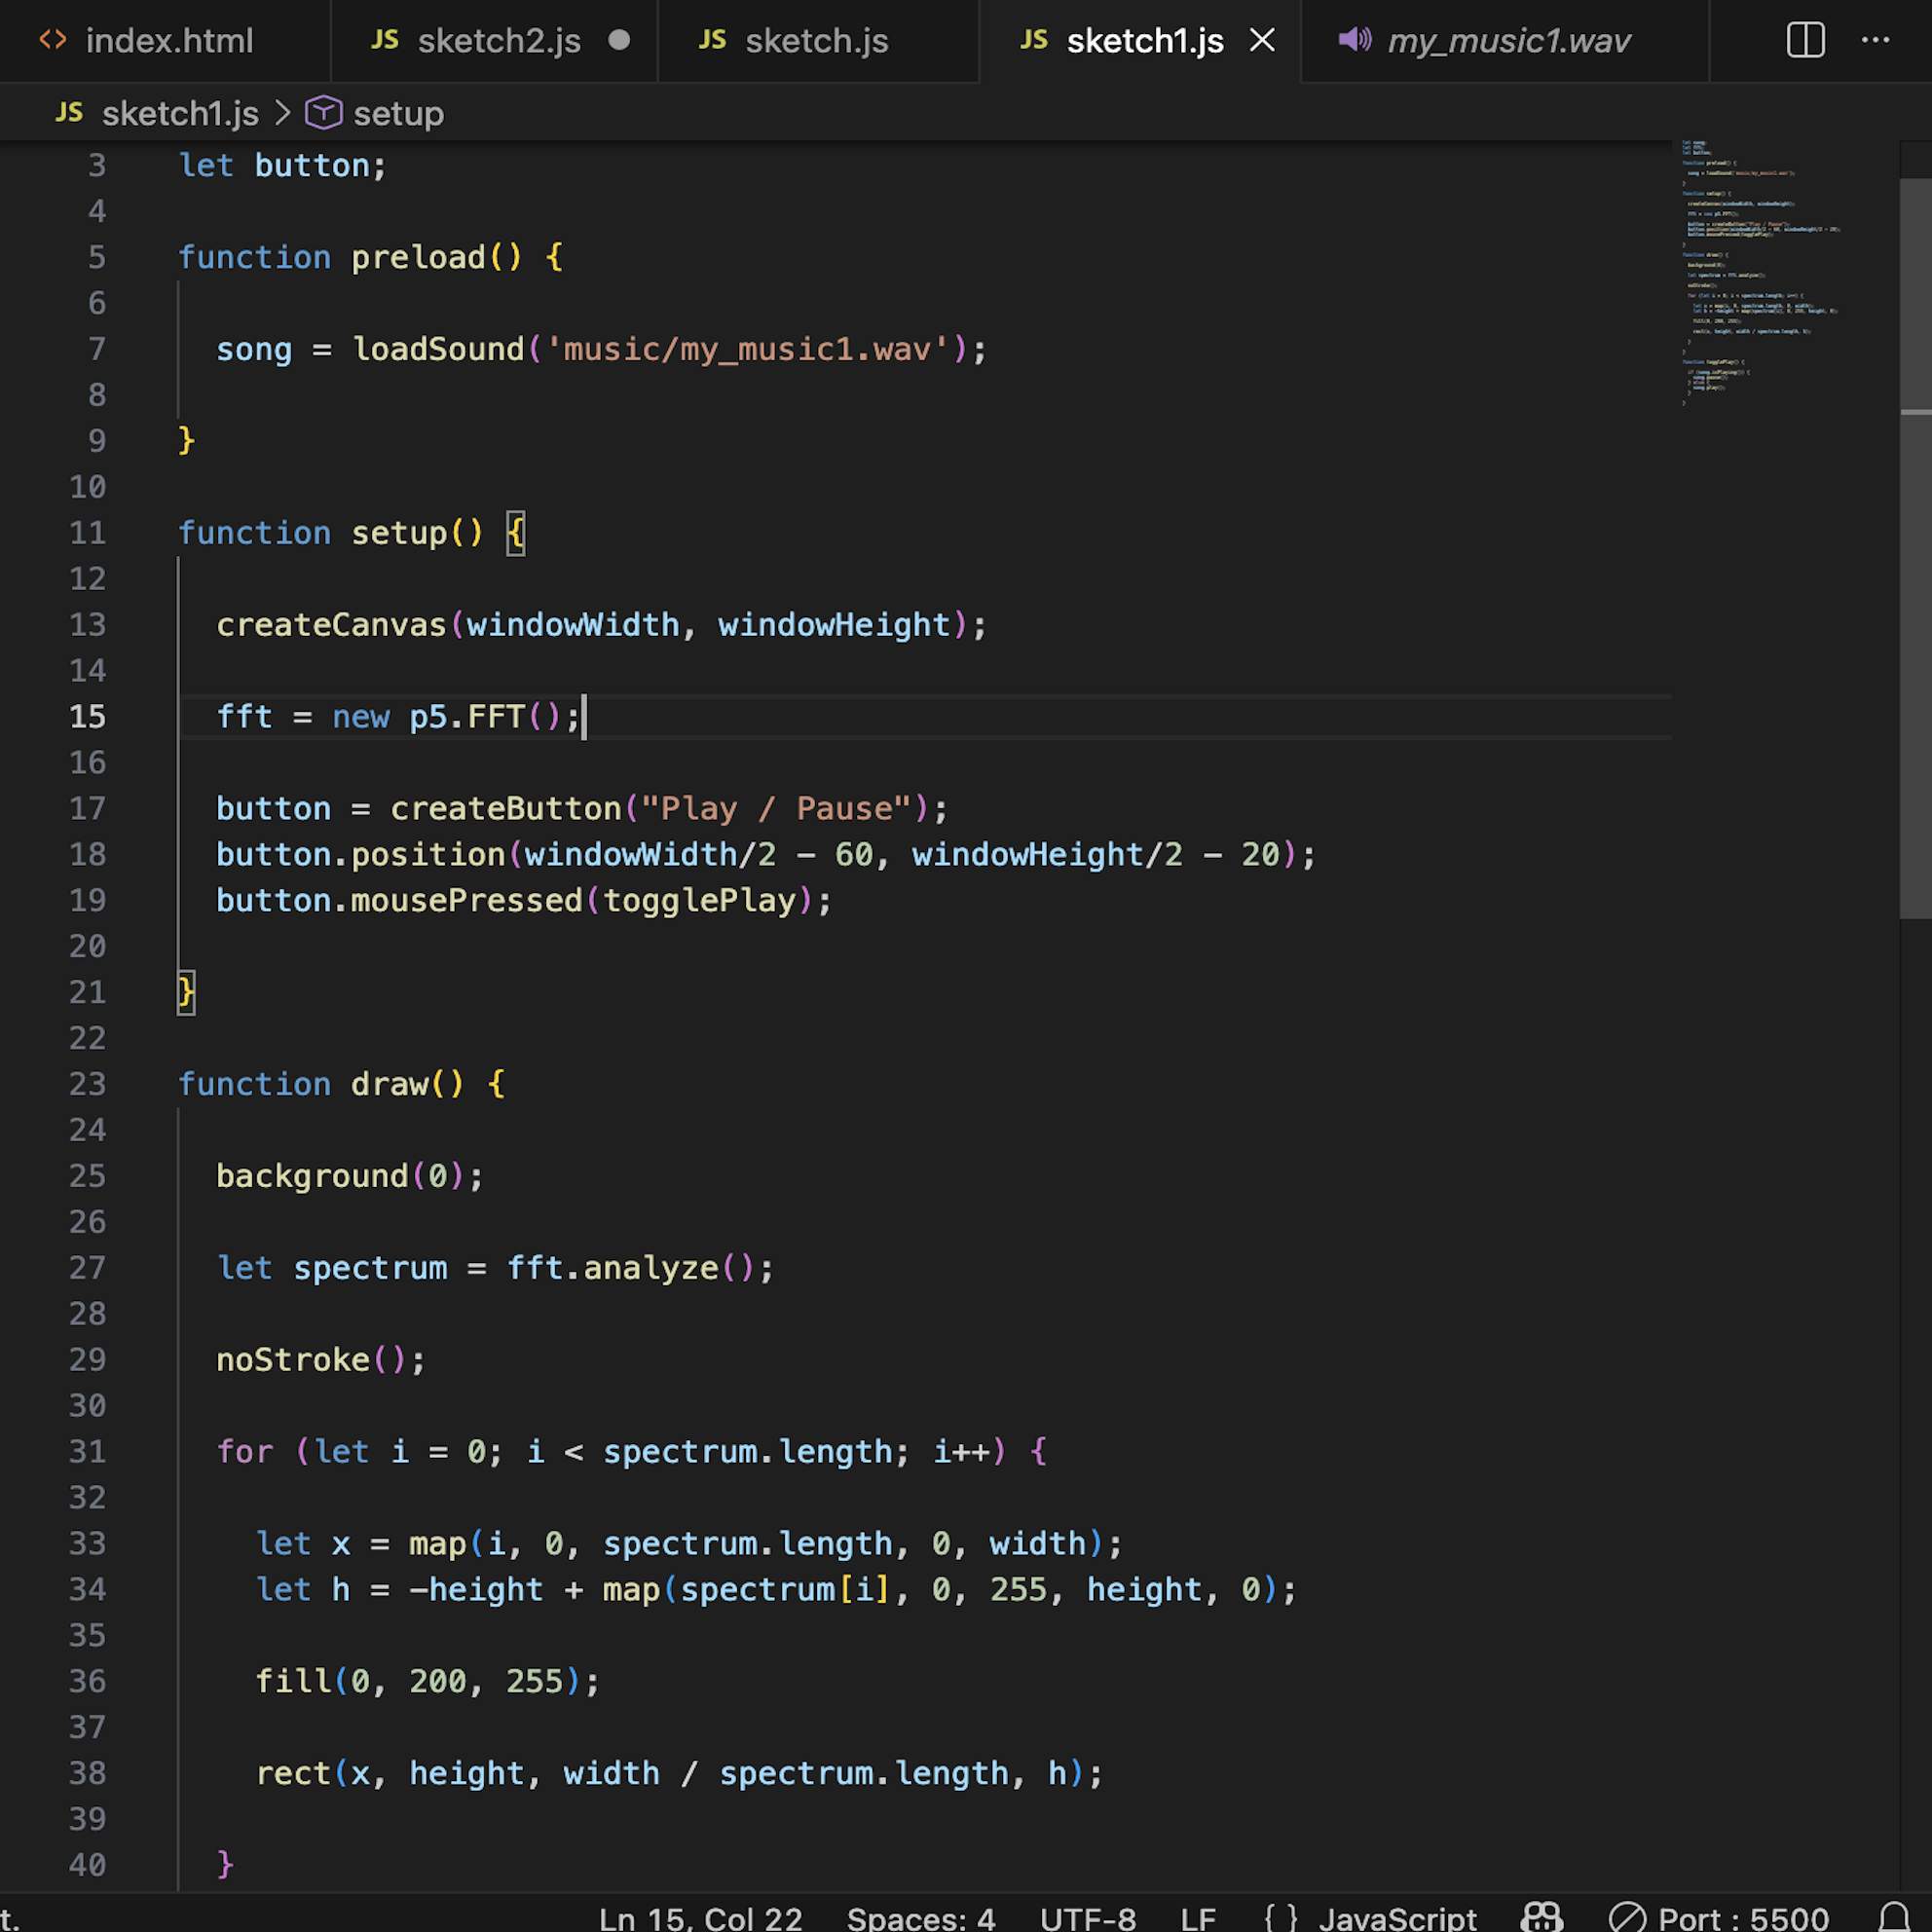This screenshot has height=1932, width=1932.
Task: Click the JS icon on sketch2.js tab
Action: click(385, 40)
